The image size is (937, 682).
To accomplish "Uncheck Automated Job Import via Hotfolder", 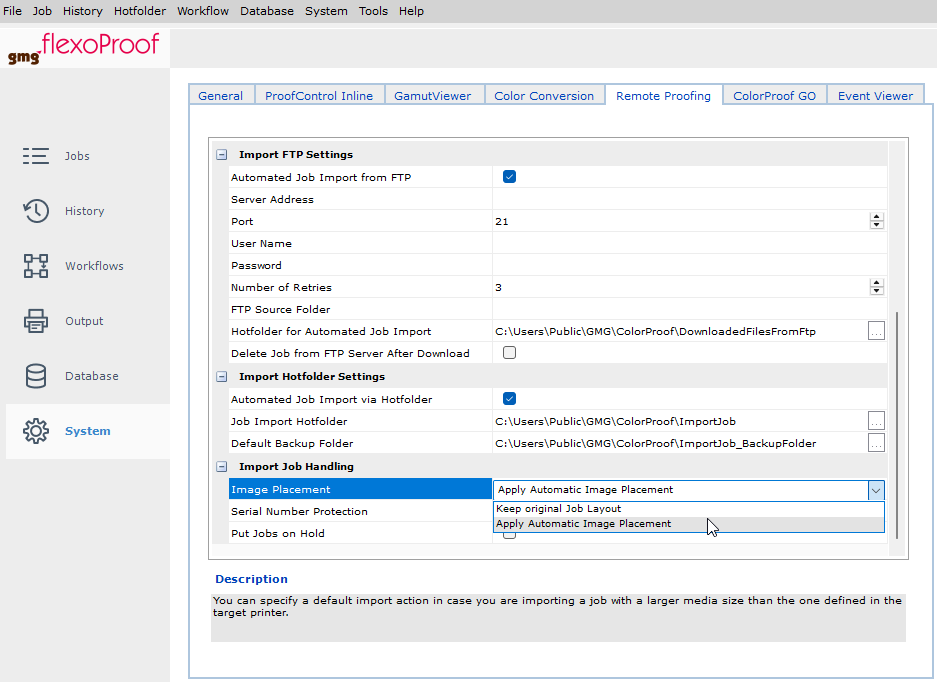I will [509, 398].
